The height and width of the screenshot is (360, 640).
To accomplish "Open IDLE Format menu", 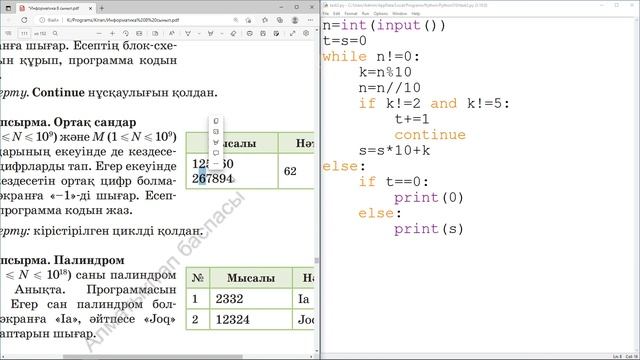I will (x=351, y=13).
